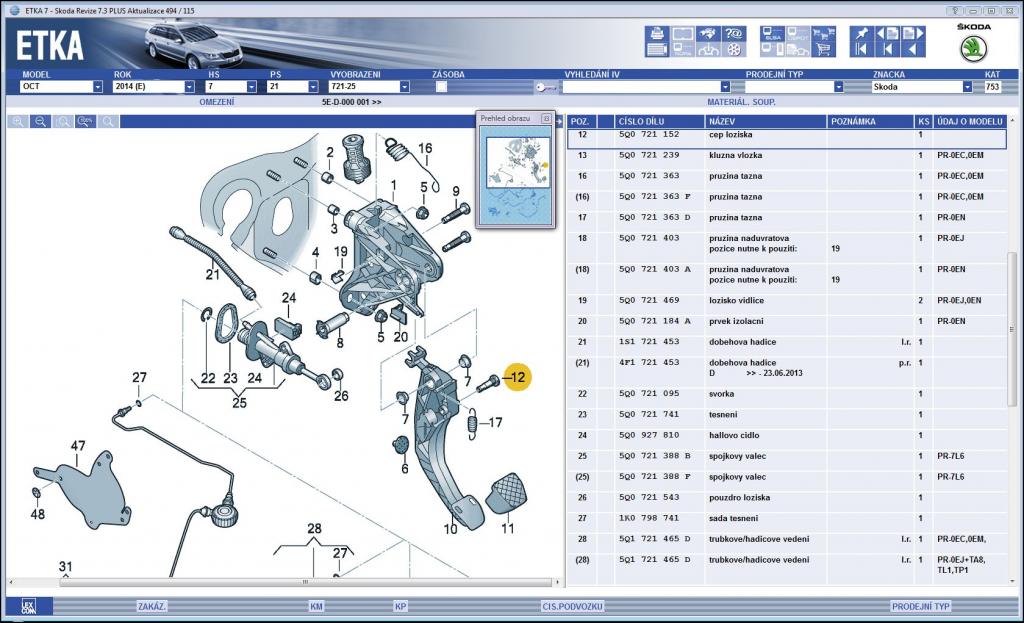Go to previous illustration page icon

coord(888,33)
